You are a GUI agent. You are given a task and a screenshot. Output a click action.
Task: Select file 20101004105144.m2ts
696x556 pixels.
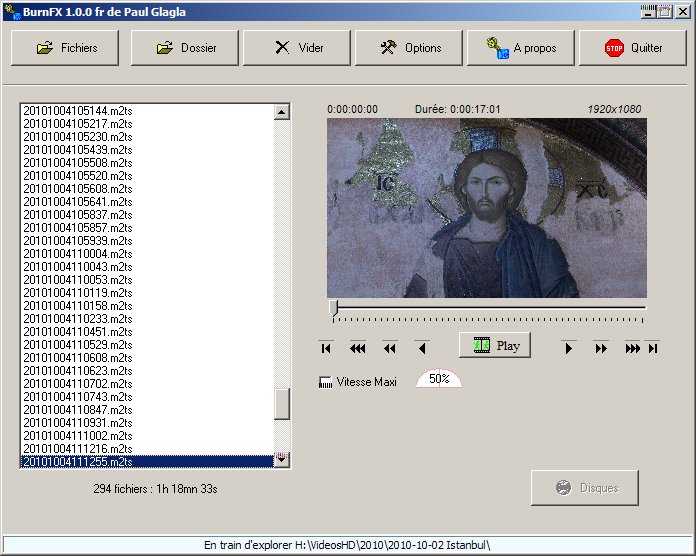pyautogui.click(x=147, y=110)
